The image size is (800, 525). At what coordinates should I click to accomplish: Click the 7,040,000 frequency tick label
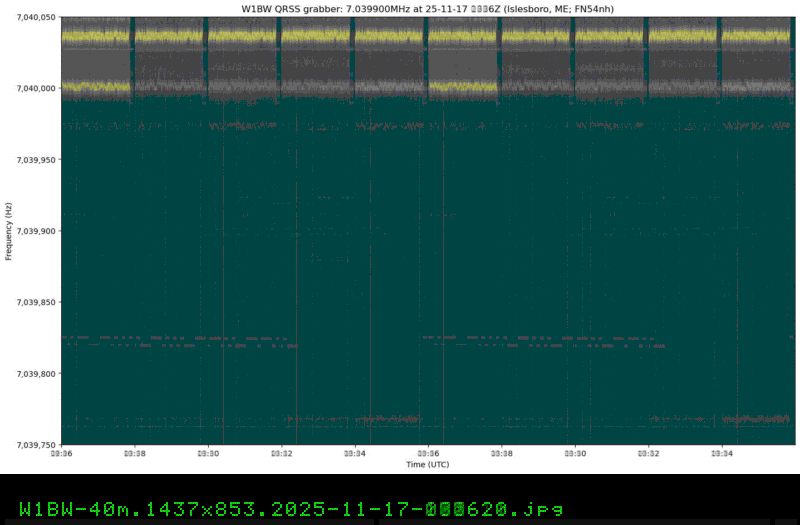(36, 88)
